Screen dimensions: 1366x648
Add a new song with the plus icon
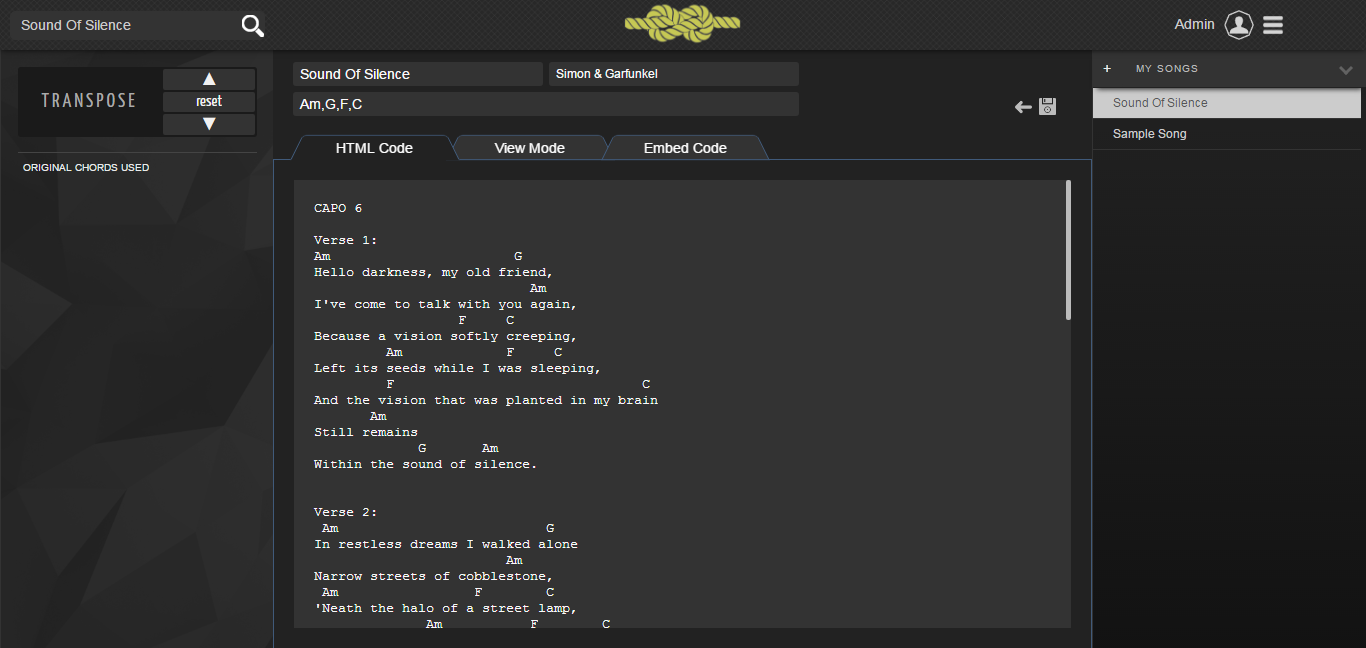point(1107,69)
